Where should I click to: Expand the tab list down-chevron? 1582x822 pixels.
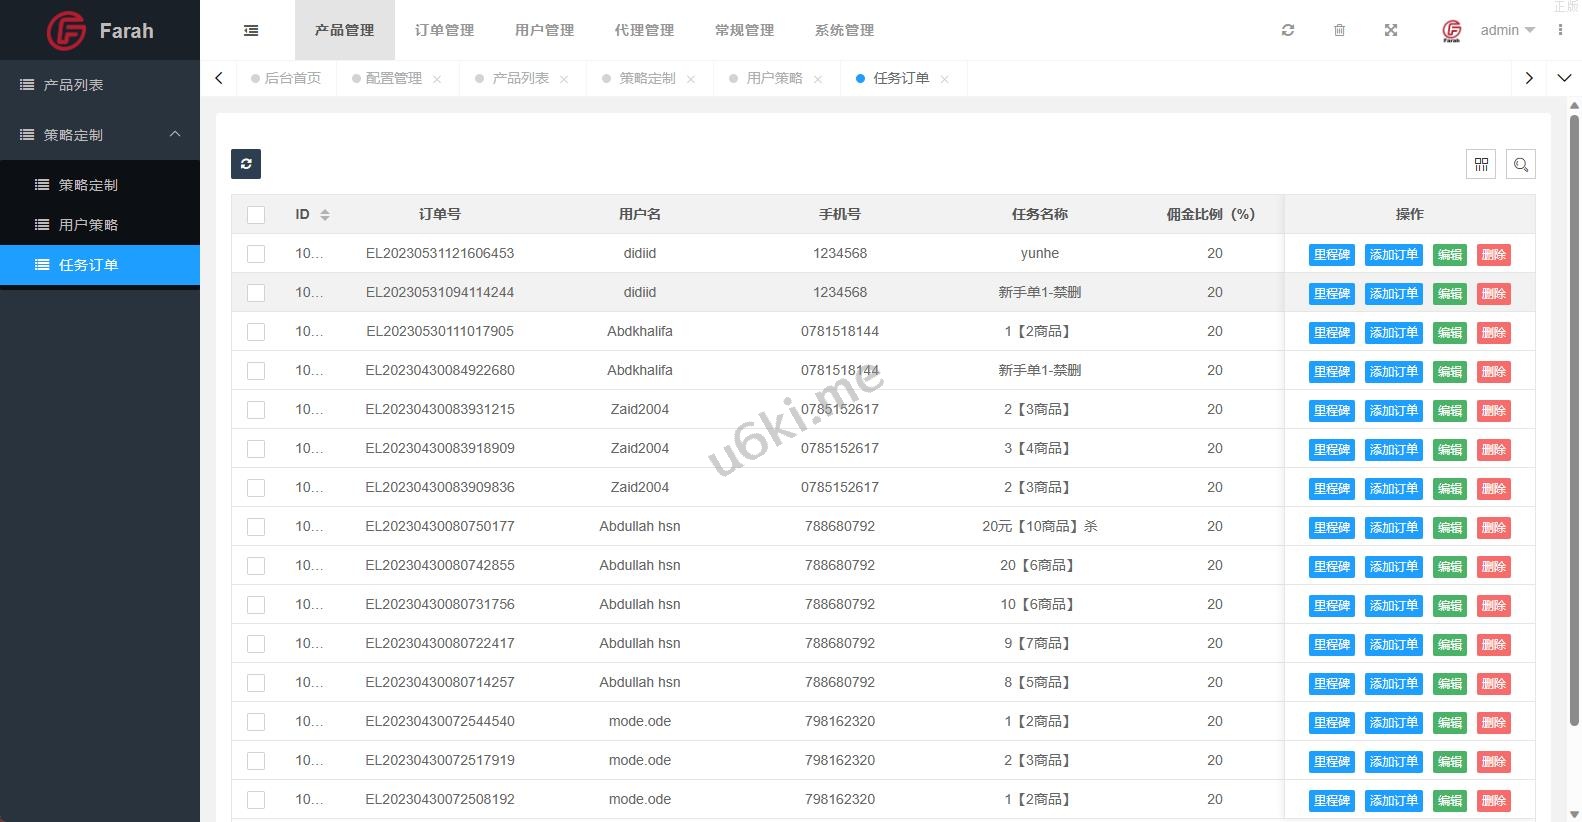[1564, 78]
